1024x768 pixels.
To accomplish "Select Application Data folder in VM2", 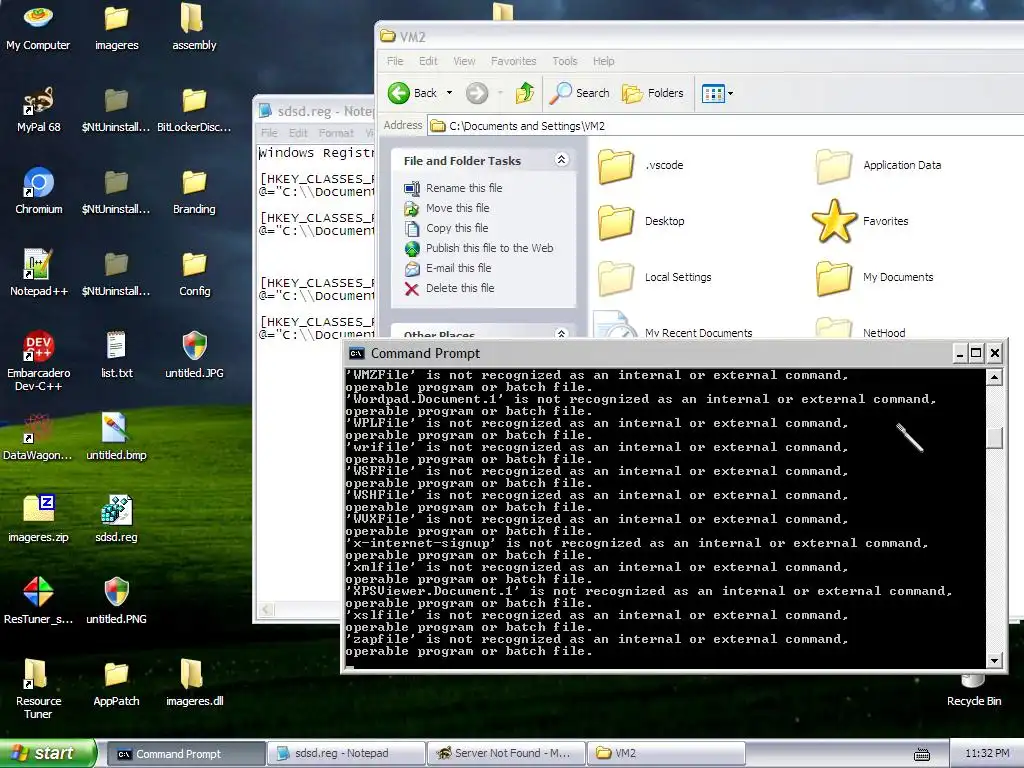I will pyautogui.click(x=878, y=165).
